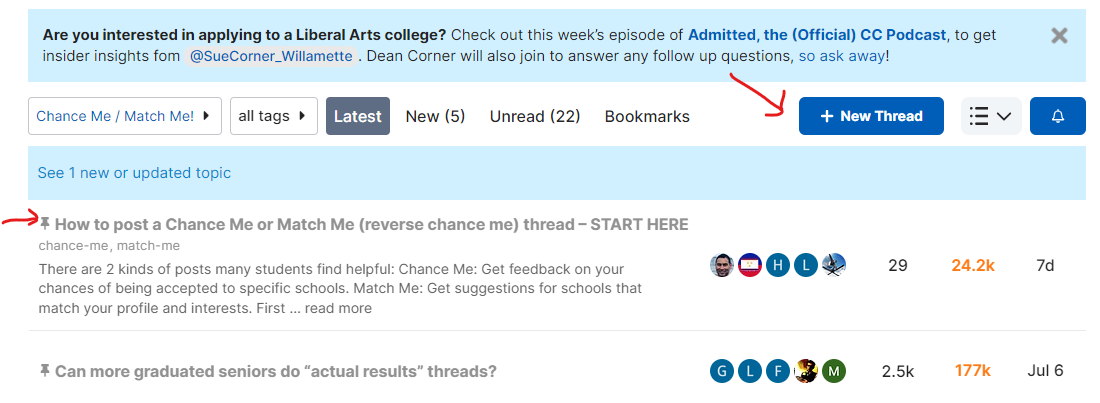This screenshot has width=1100, height=403.
Task: Click the blue H avatar in first thread
Action: click(778, 265)
